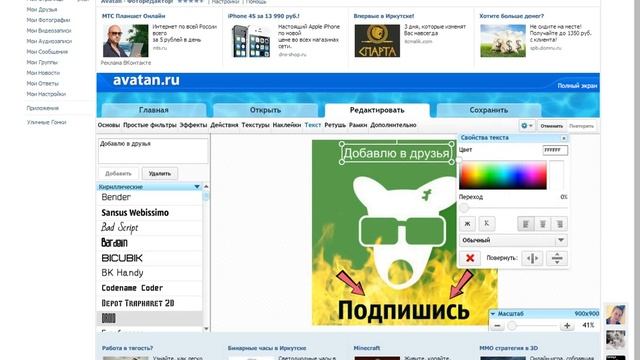This screenshot has height=360, width=640.
Task: Open the Дополнительно menu item
Action: point(393,125)
